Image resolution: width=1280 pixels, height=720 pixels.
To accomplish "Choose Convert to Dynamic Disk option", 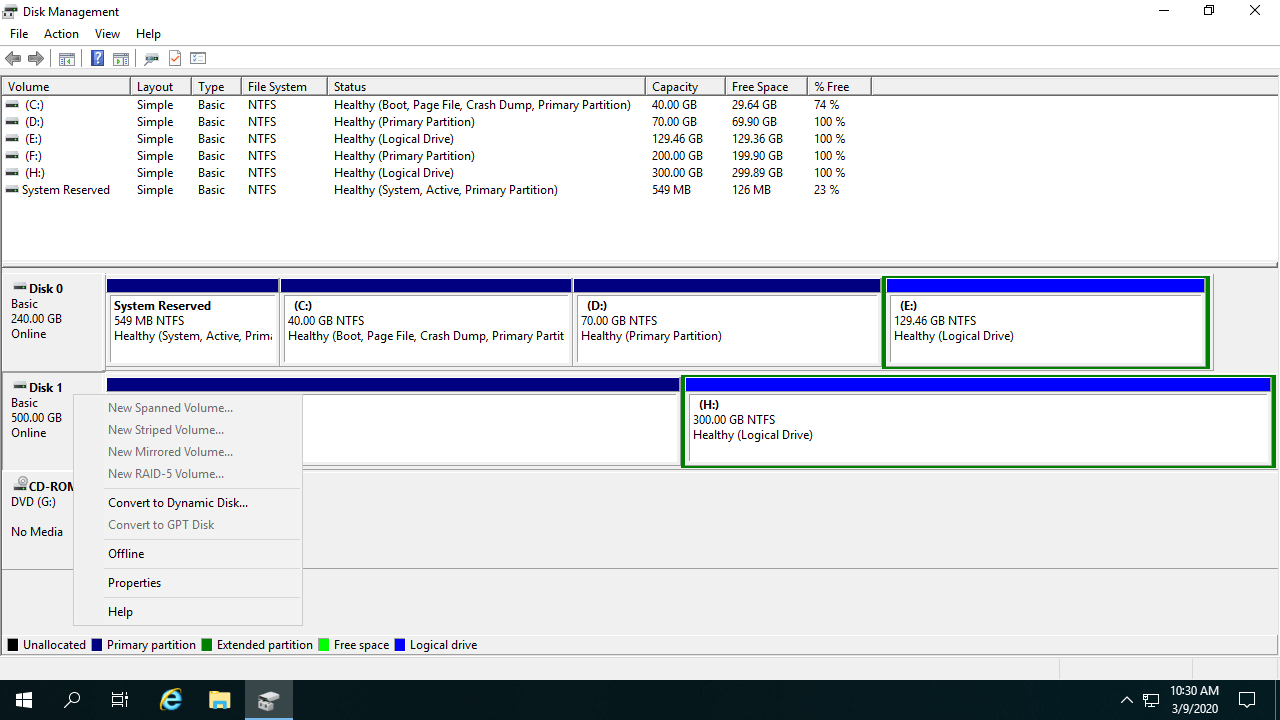I will 178,503.
